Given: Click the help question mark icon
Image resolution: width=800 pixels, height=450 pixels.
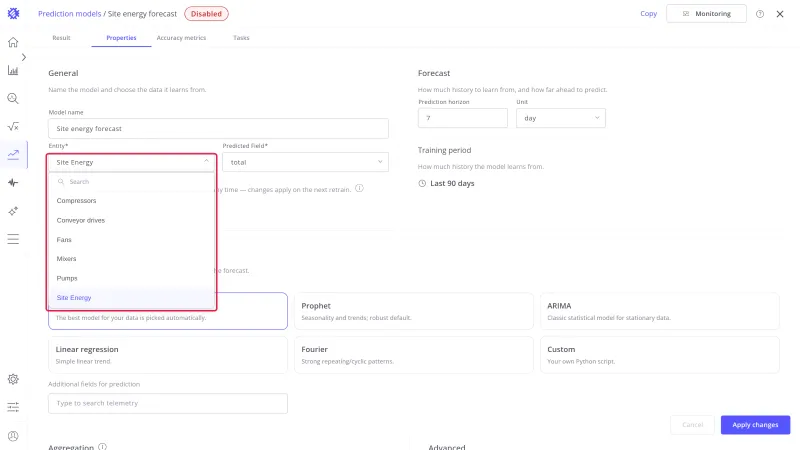Looking at the screenshot, I should pyautogui.click(x=760, y=14).
